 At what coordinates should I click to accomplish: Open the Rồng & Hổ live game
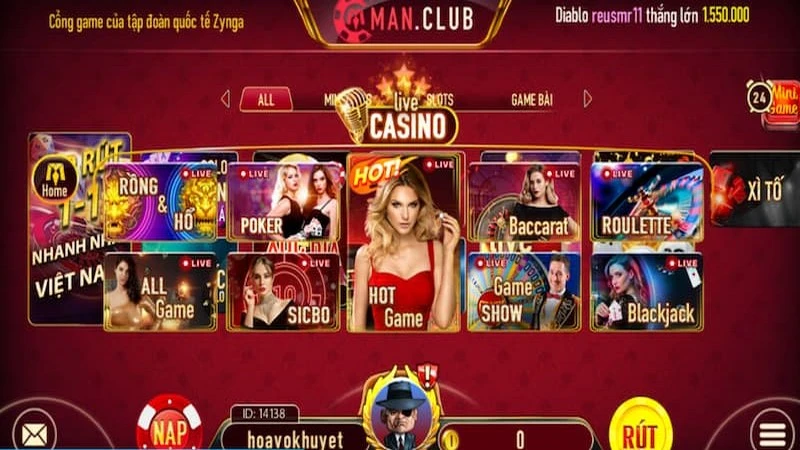click(161, 202)
